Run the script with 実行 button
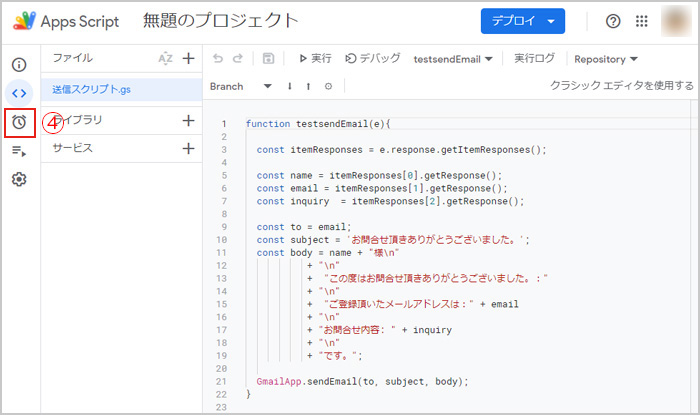700x415 pixels. [316, 58]
